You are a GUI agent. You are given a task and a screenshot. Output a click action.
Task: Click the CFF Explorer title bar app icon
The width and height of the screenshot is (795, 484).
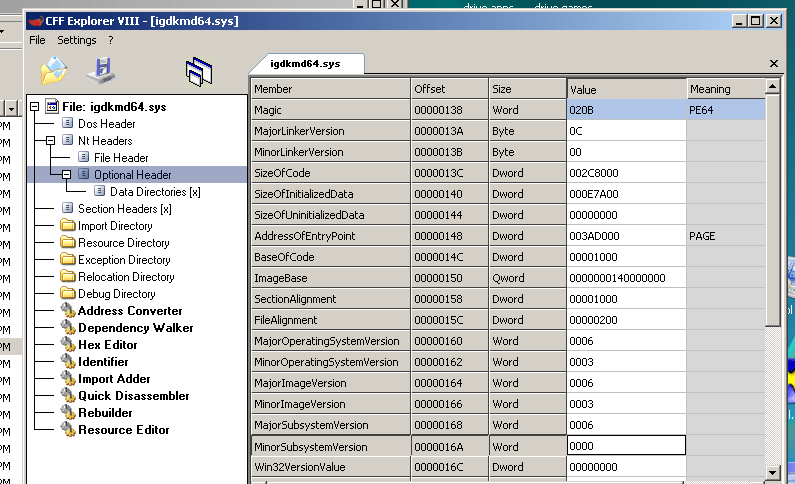(x=35, y=21)
